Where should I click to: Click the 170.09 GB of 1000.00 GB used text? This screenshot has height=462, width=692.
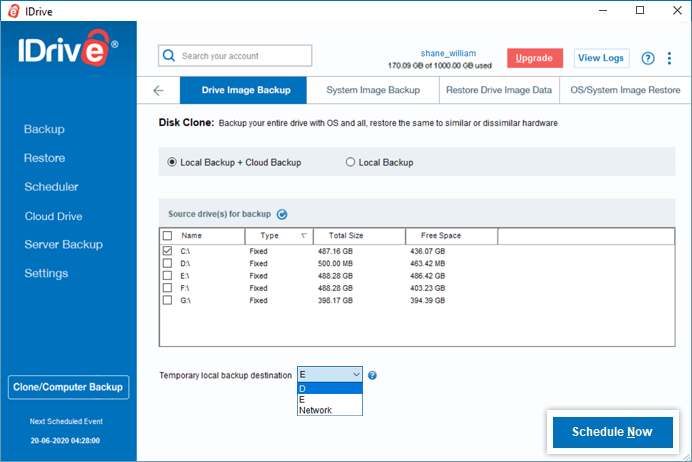point(440,66)
